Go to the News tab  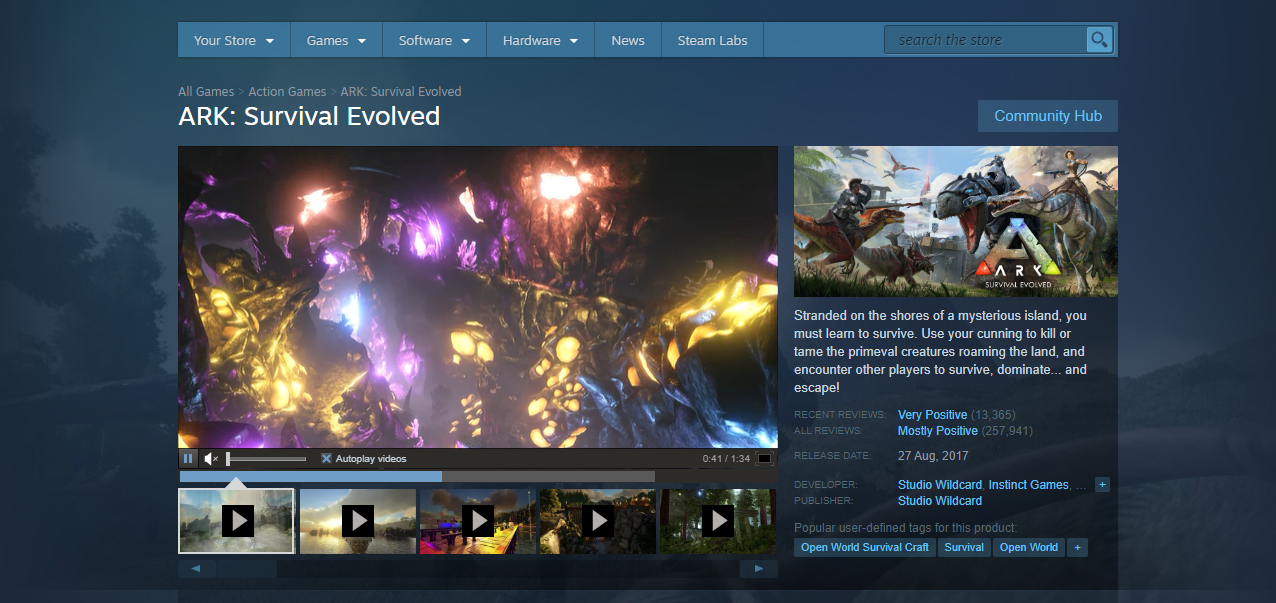[628, 41]
